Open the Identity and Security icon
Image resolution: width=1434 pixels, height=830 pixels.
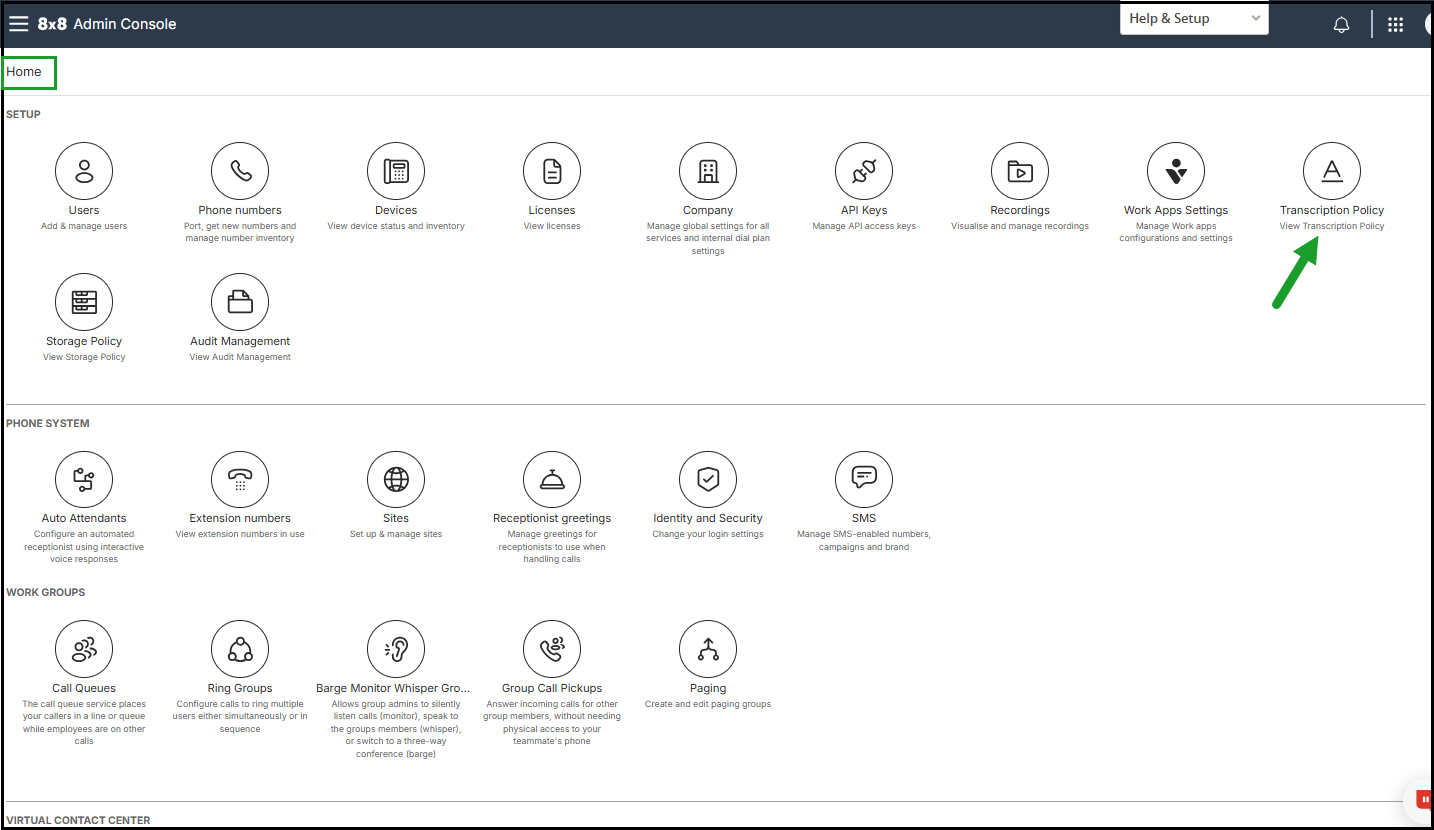point(708,479)
